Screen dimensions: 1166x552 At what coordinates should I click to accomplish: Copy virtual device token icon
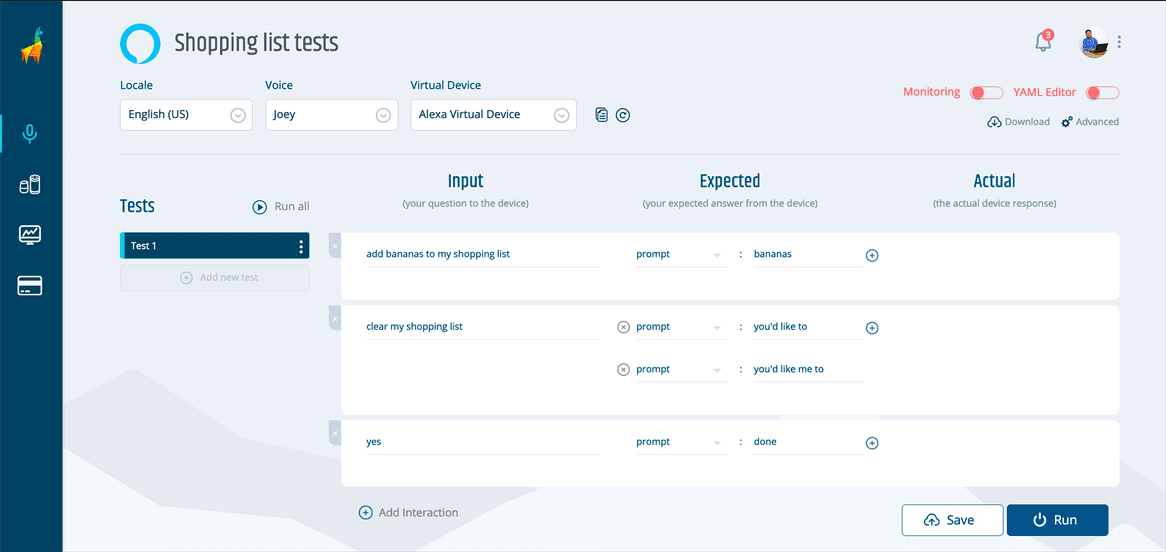(602, 115)
